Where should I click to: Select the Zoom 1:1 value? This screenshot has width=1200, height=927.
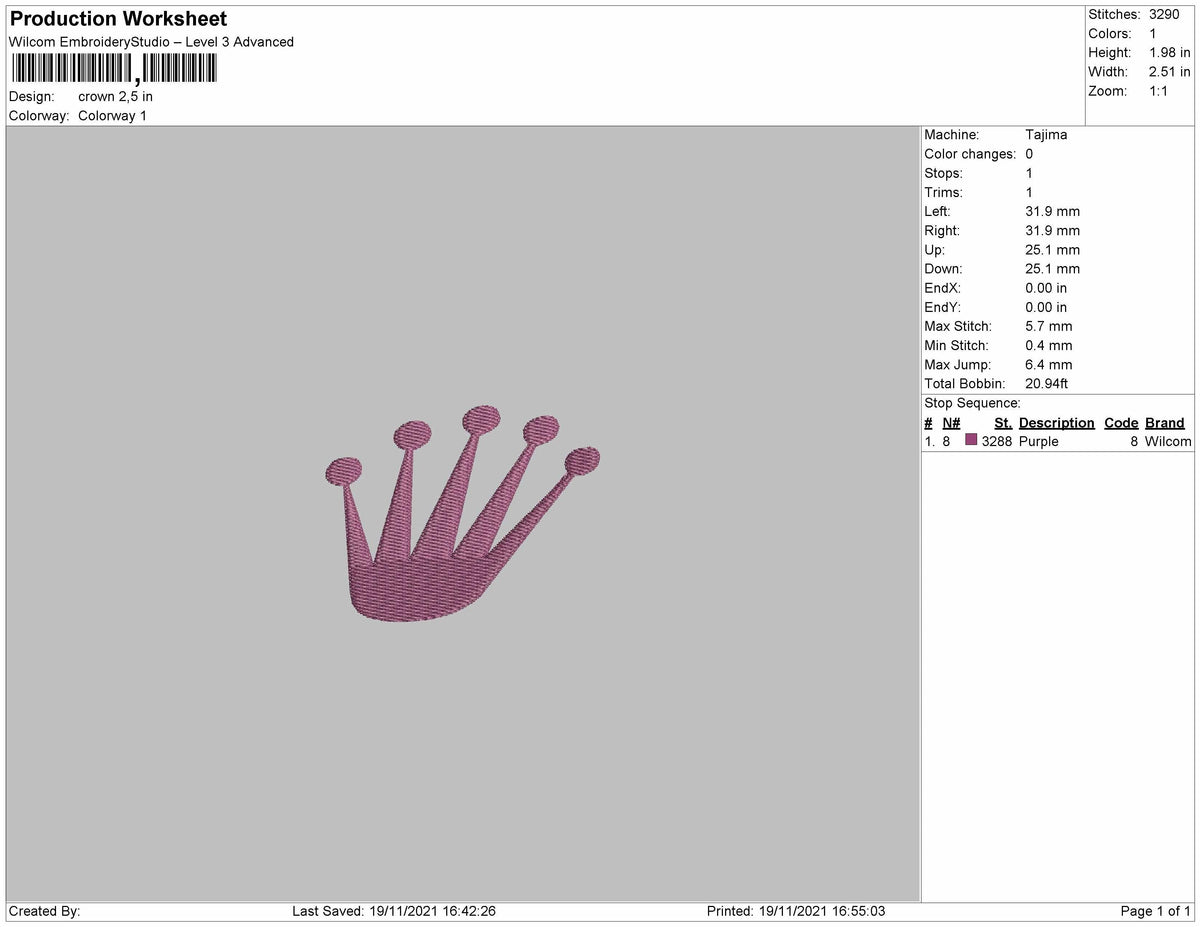(1159, 91)
